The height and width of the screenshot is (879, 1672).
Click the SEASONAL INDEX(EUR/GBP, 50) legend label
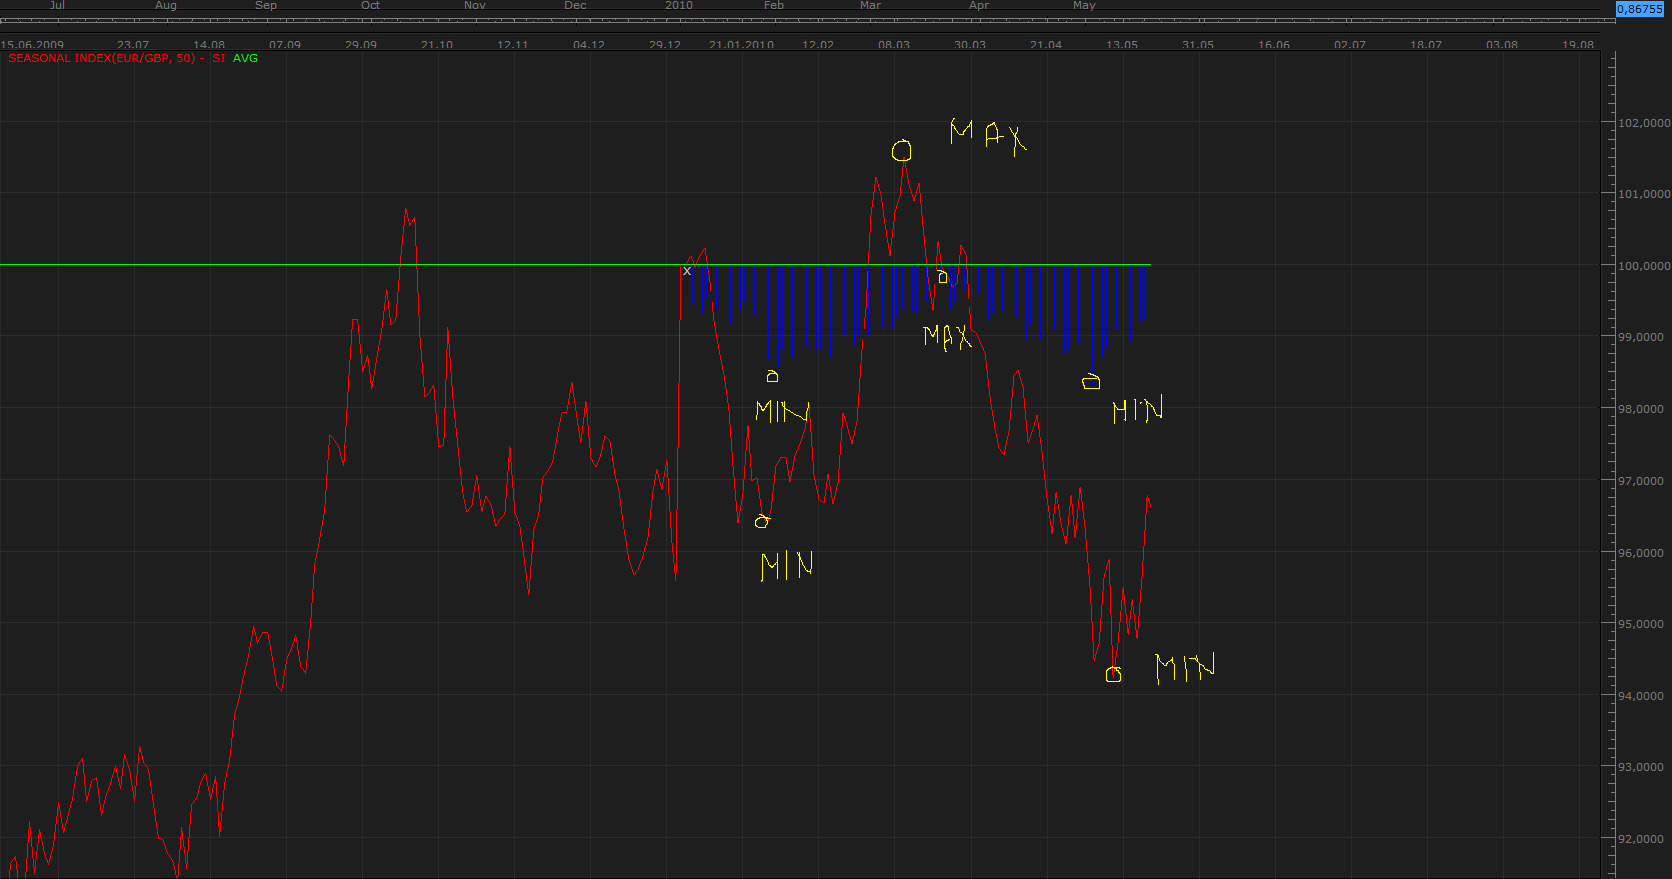click(x=102, y=58)
